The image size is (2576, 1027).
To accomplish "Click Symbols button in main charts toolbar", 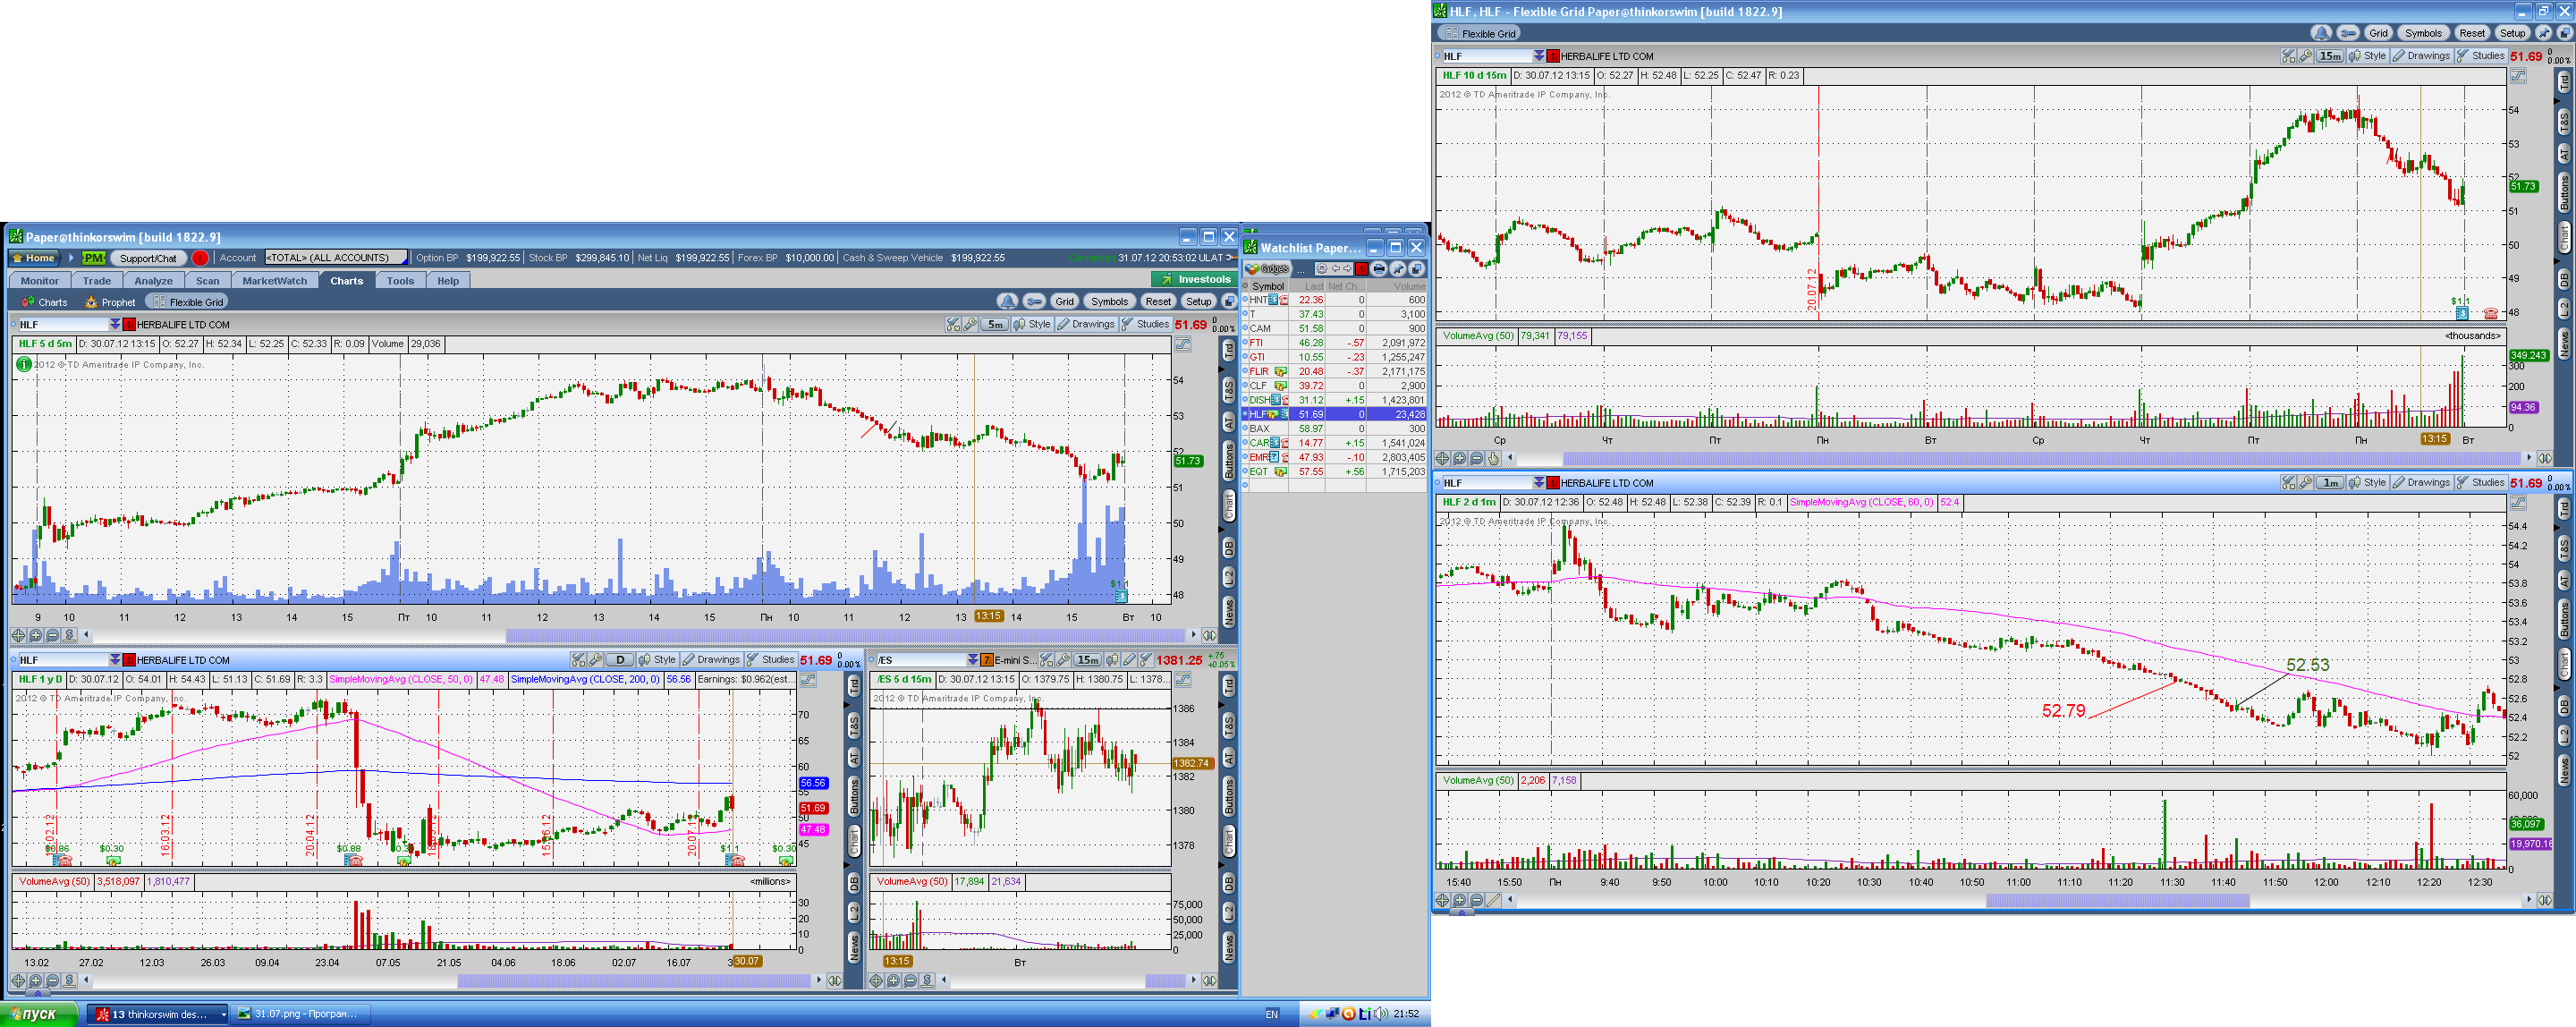I will click(x=1109, y=302).
